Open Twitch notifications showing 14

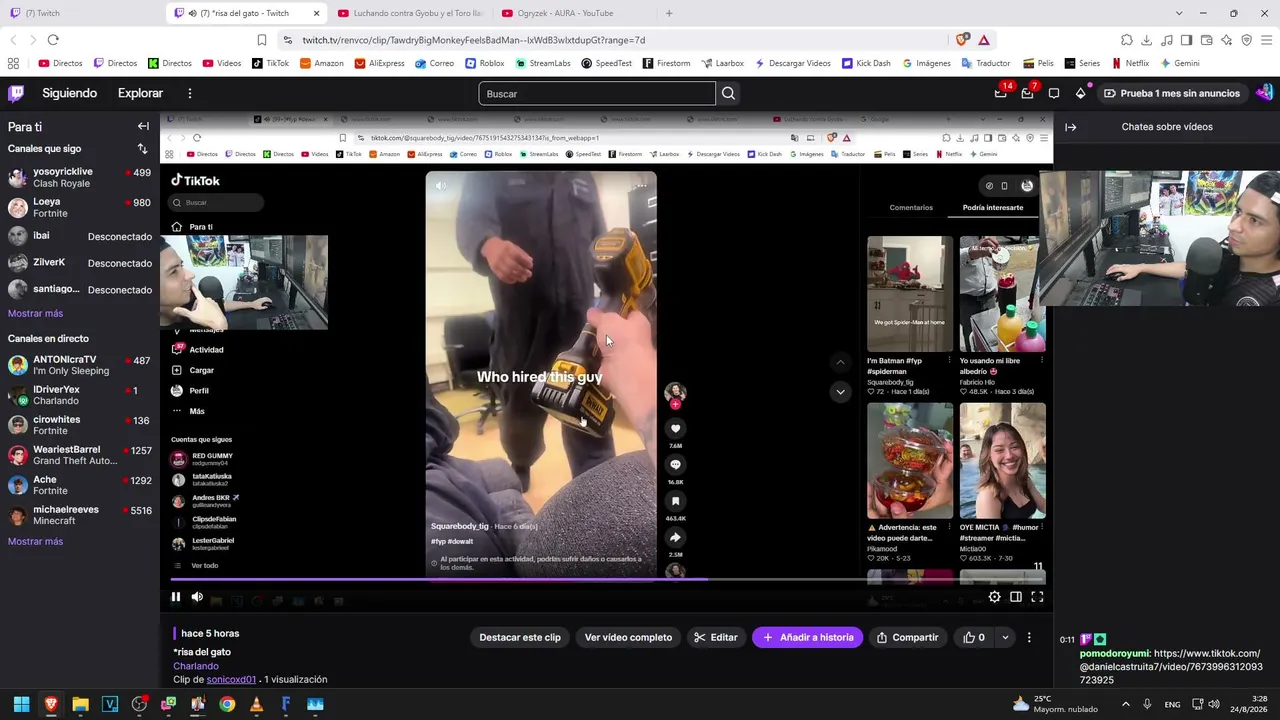click(x=1001, y=93)
